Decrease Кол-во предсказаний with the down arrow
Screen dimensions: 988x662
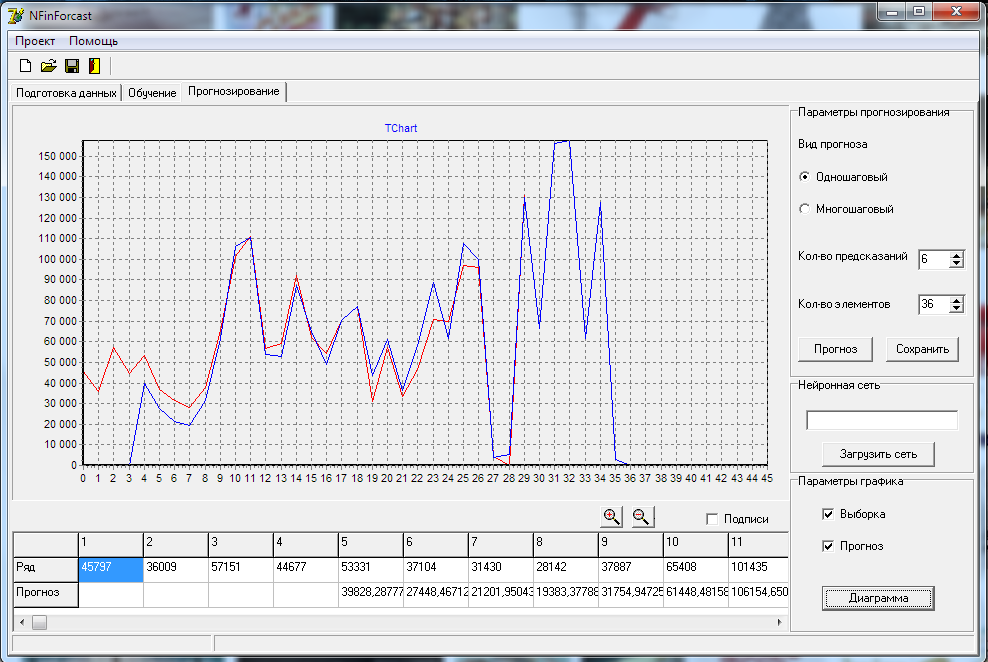pos(956,263)
